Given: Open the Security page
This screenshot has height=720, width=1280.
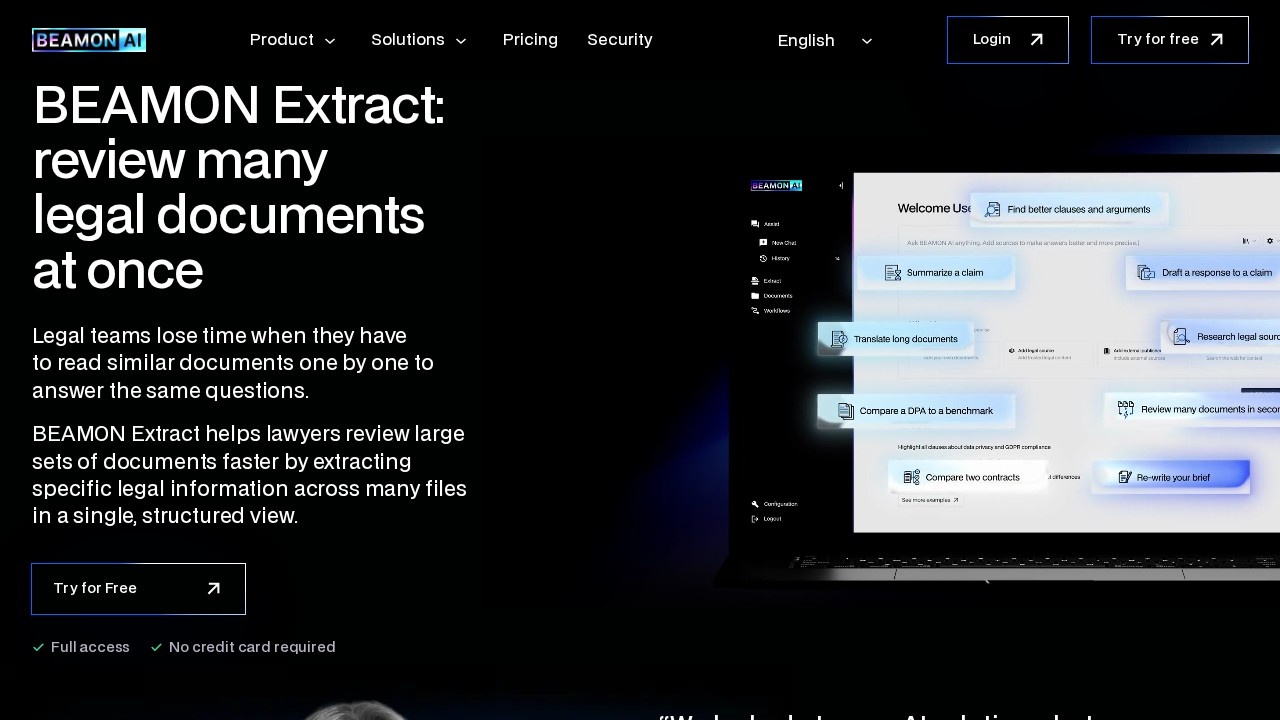Looking at the screenshot, I should click(x=620, y=40).
